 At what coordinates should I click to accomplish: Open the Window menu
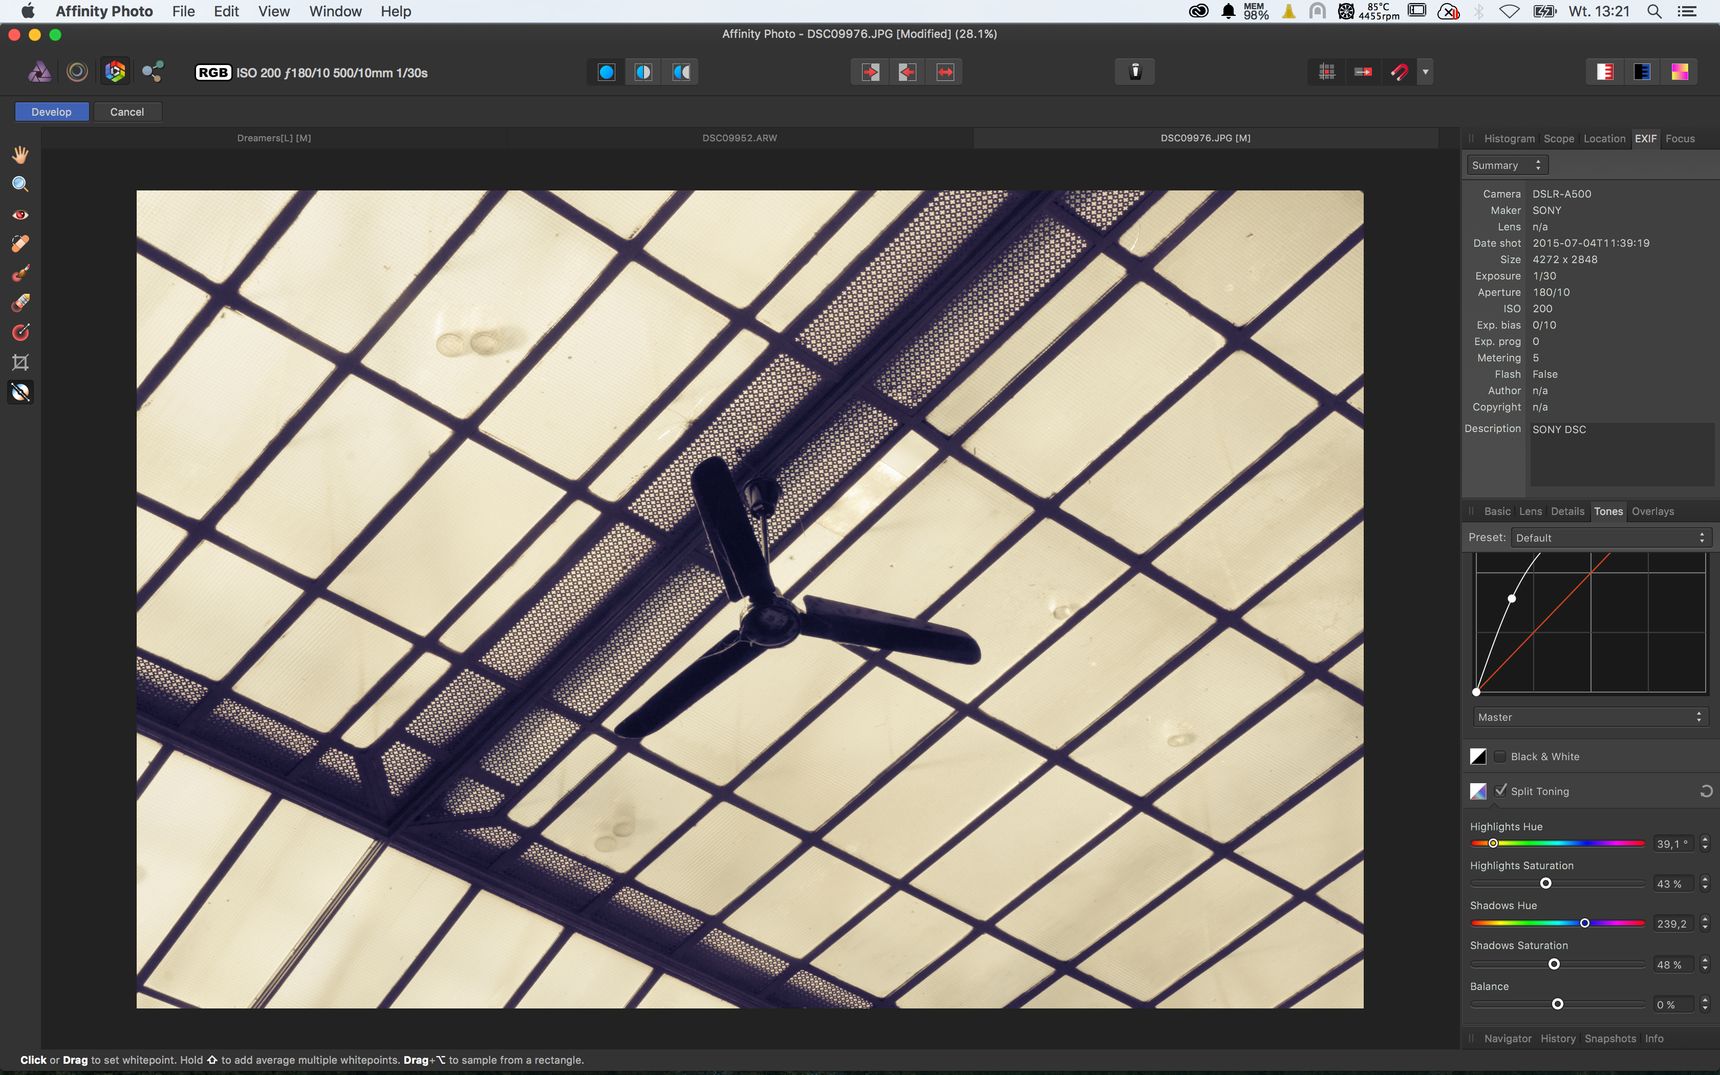pos(335,11)
